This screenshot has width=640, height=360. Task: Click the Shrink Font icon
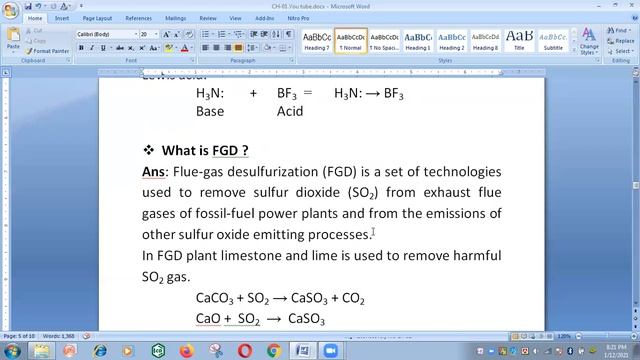tap(177, 35)
